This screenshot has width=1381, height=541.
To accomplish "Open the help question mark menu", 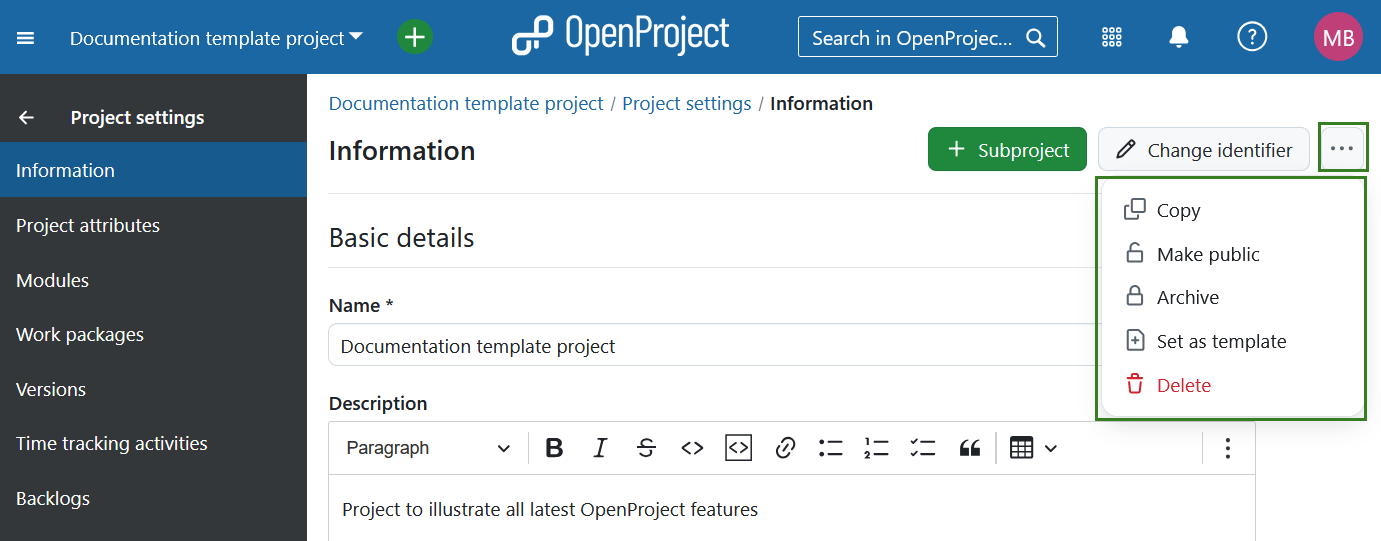I will pyautogui.click(x=1252, y=37).
